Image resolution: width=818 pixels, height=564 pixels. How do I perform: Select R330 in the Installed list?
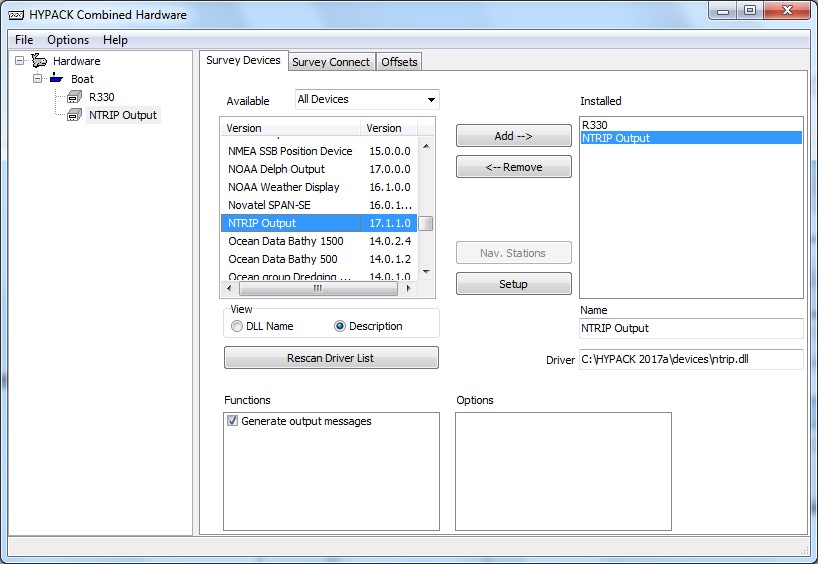[x=691, y=125]
